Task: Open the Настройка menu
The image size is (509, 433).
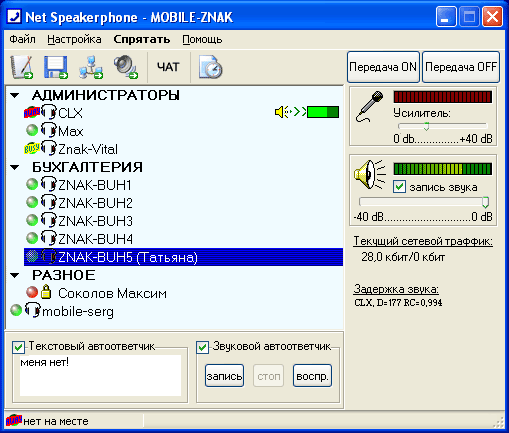Action: [x=74, y=39]
